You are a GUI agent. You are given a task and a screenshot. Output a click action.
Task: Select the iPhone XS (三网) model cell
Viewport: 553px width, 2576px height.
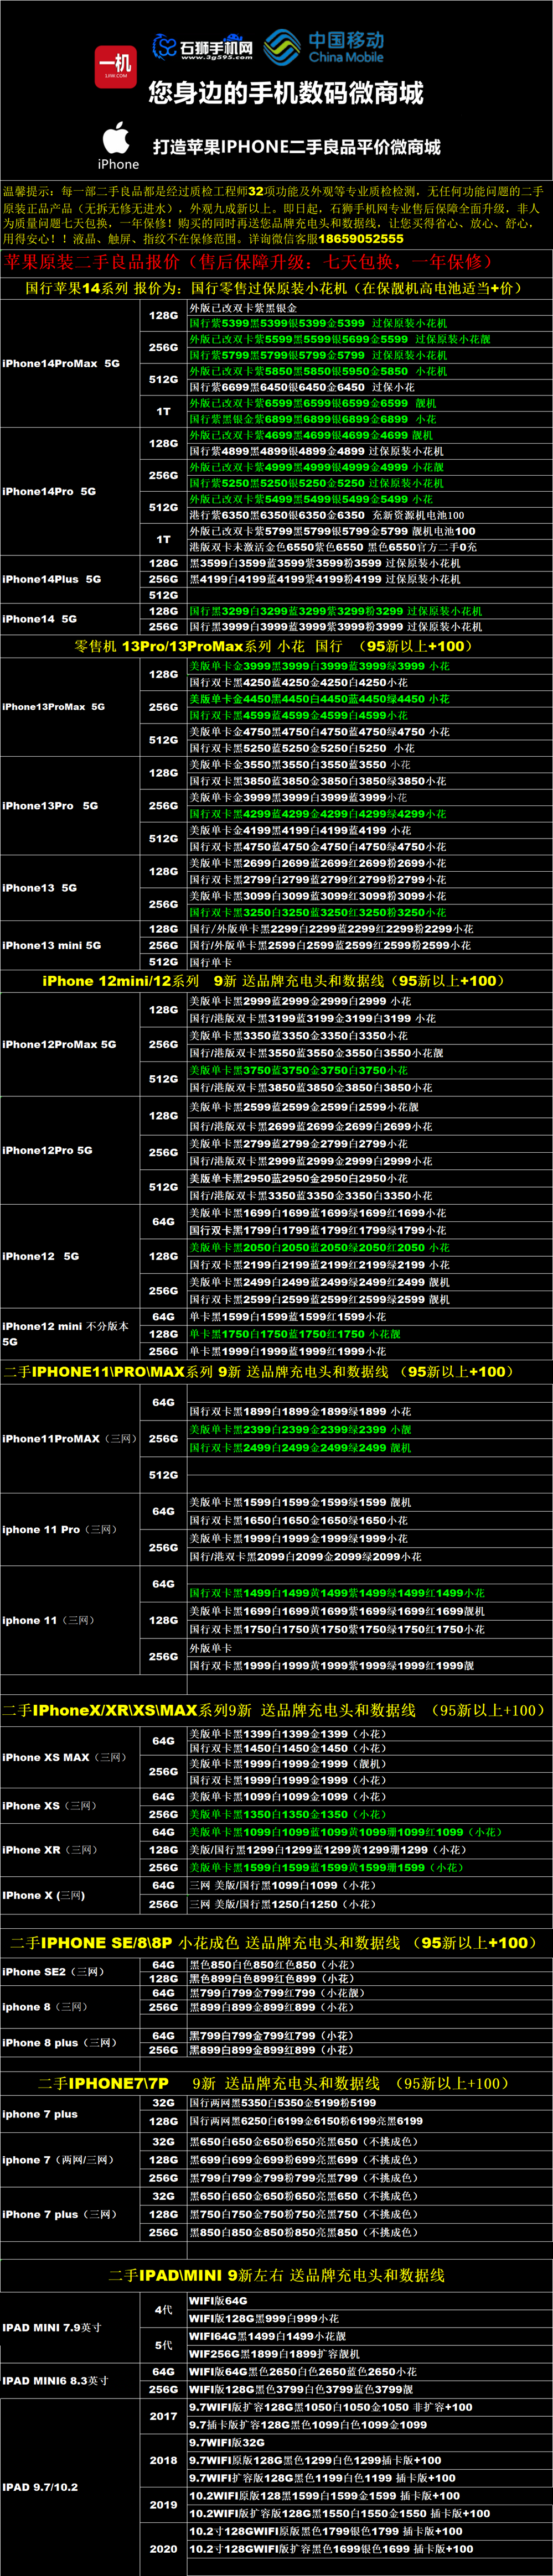coord(70,1806)
